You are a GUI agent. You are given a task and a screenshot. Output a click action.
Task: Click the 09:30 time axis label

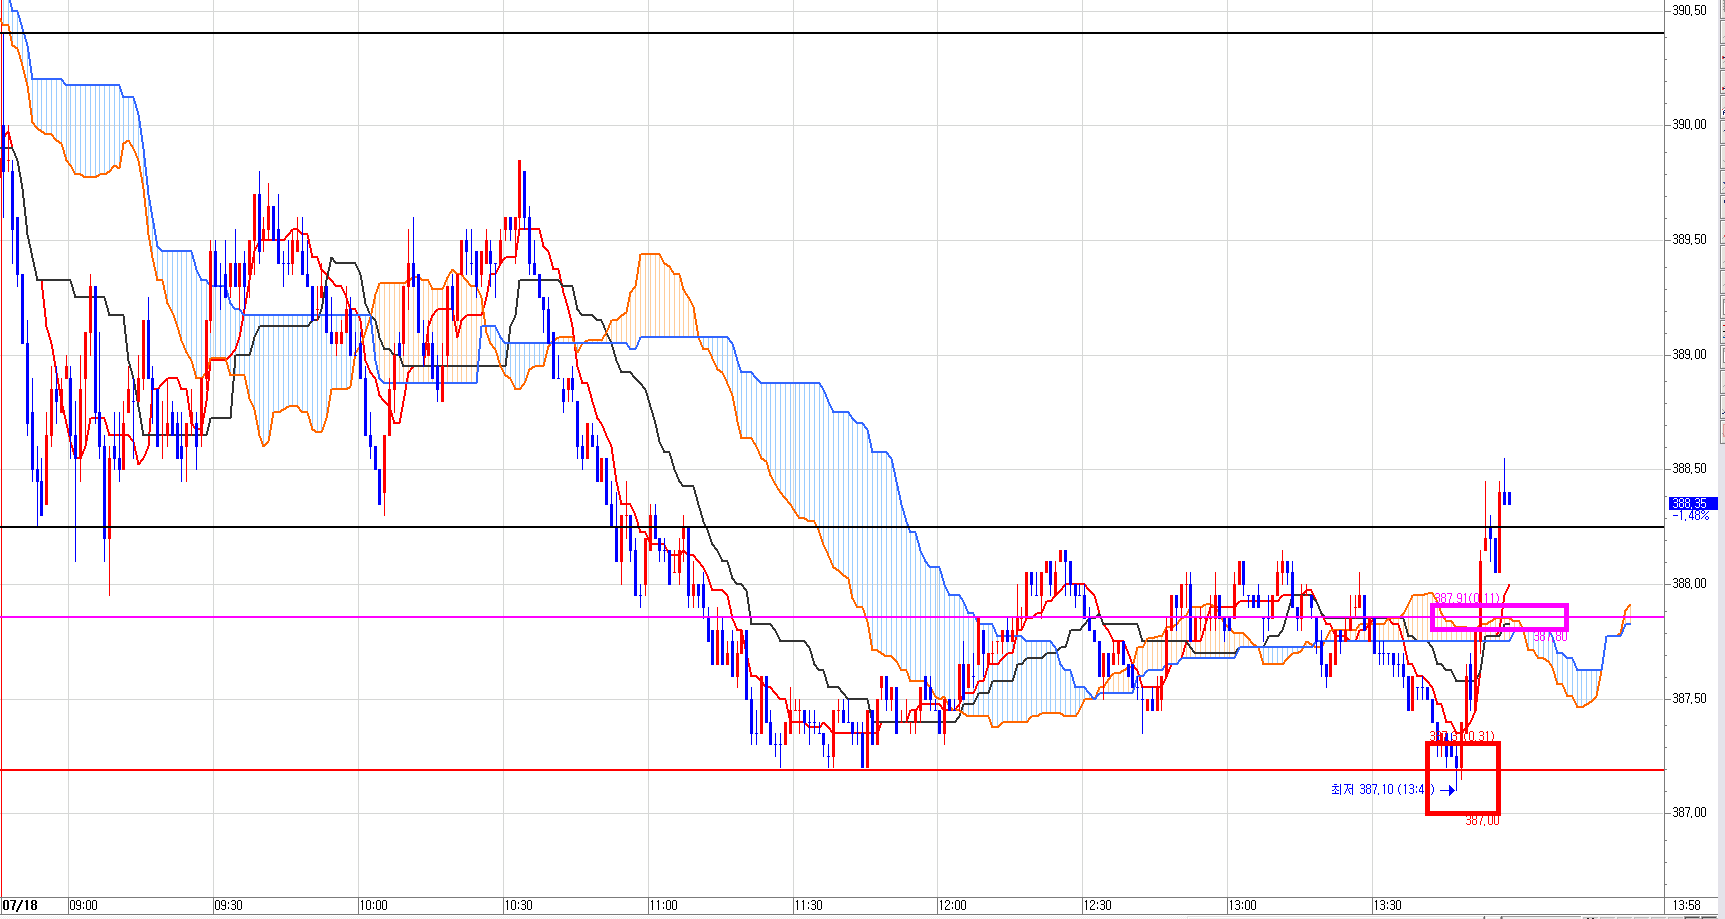pos(229,906)
